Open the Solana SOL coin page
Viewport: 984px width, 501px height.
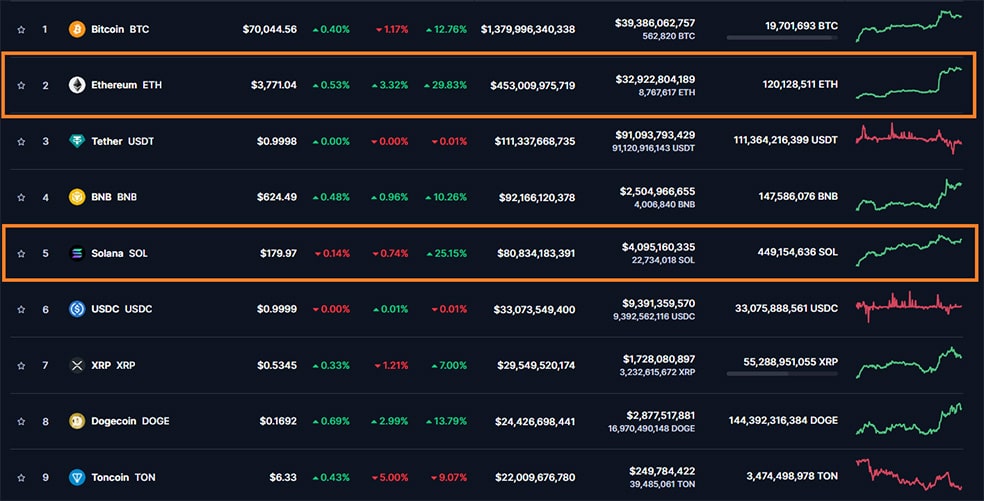click(119, 254)
